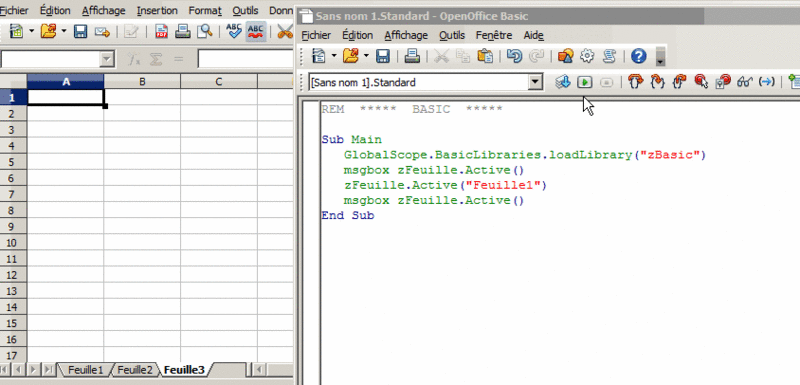This screenshot has width=800, height=385.
Task: Click the Calc formula input line
Action: pyautogui.click(x=246, y=60)
